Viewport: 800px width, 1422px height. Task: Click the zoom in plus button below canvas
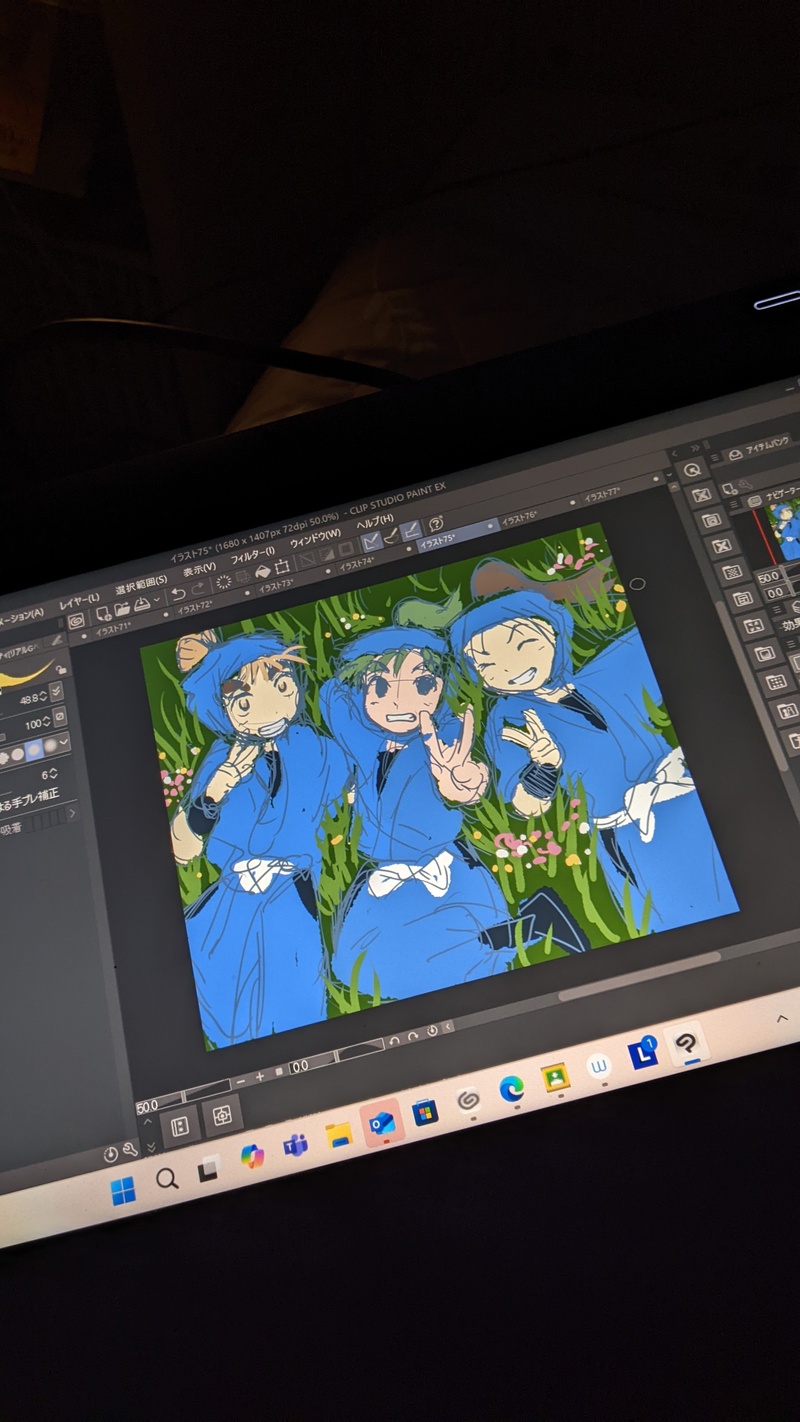260,1077
